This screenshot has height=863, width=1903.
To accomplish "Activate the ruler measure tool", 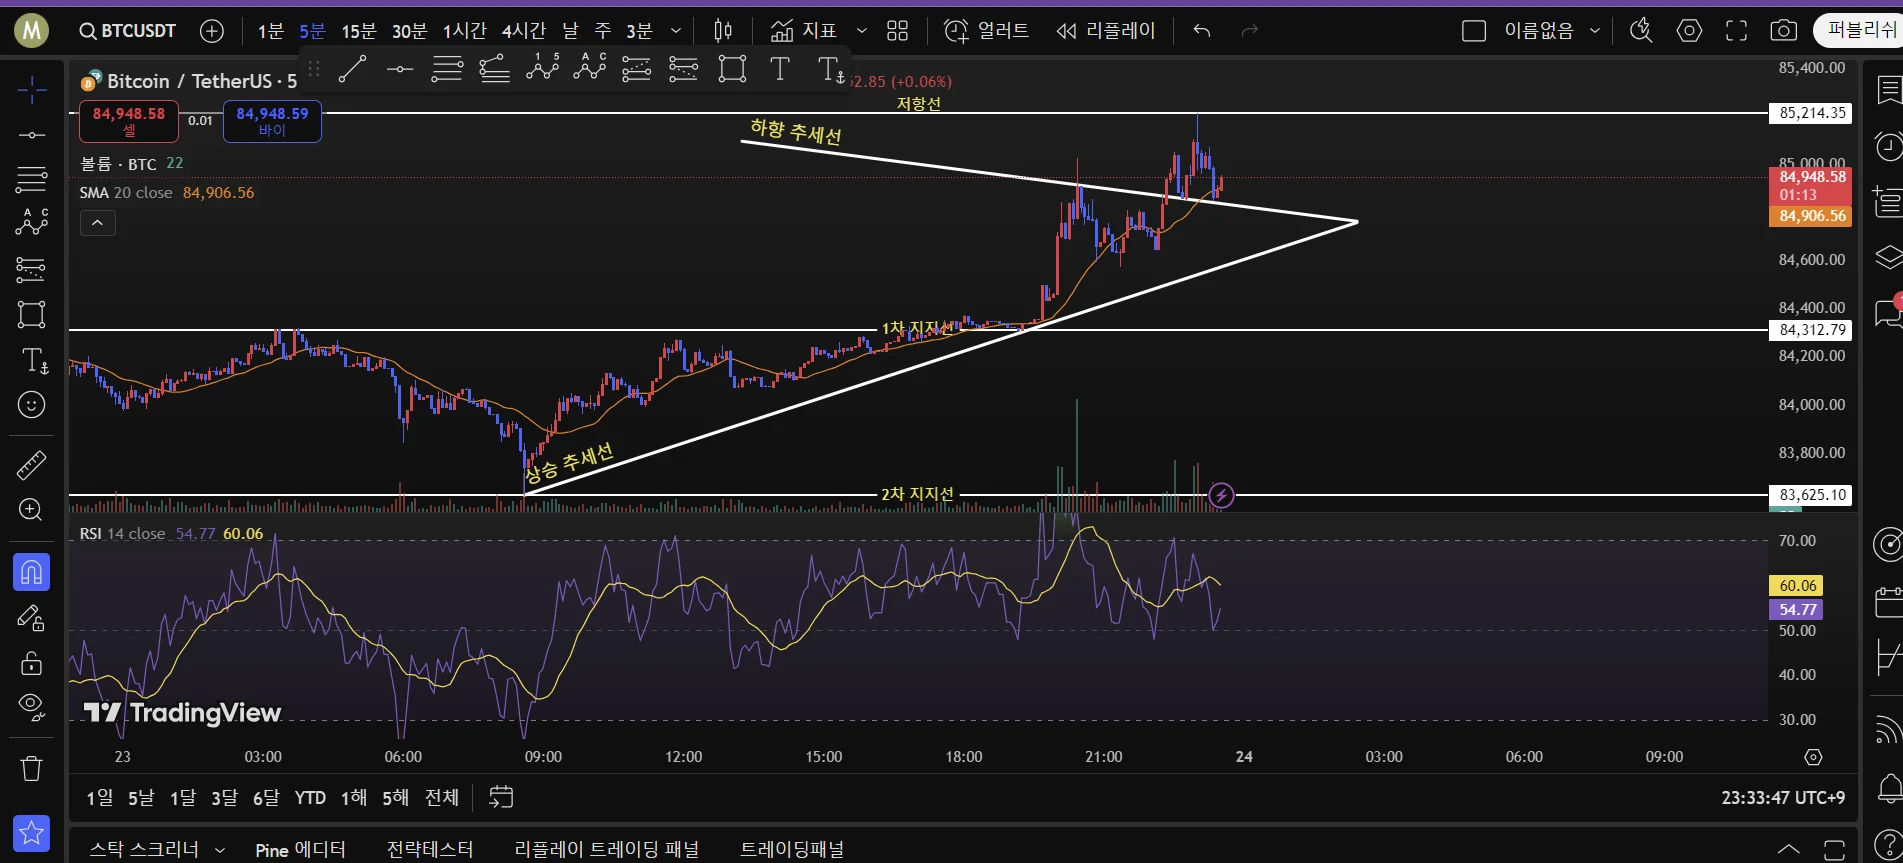I will coord(31,465).
